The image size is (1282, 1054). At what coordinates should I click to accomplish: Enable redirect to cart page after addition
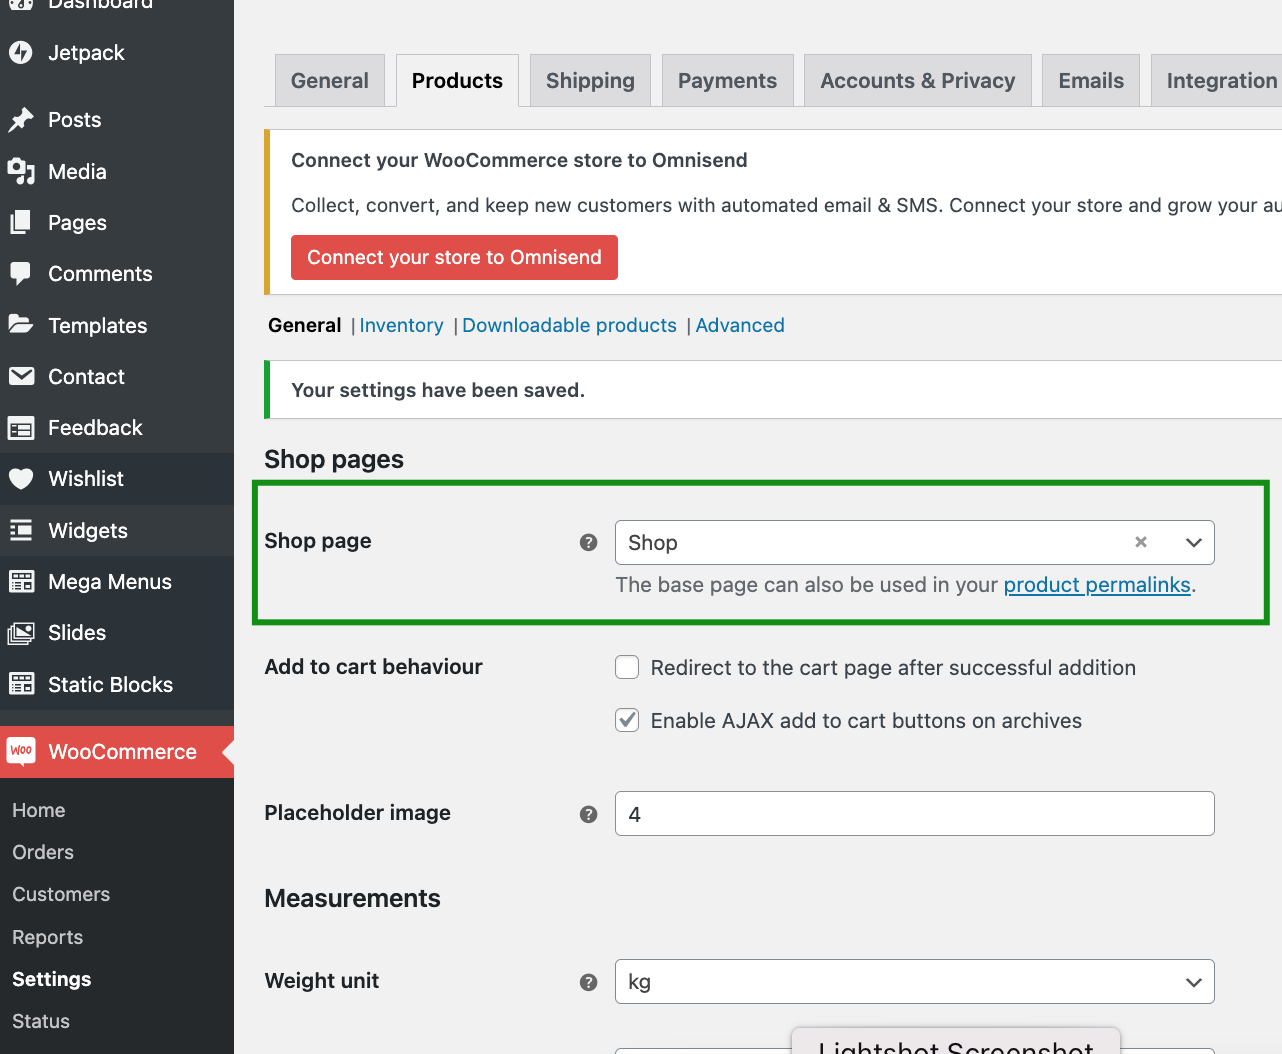click(x=627, y=667)
